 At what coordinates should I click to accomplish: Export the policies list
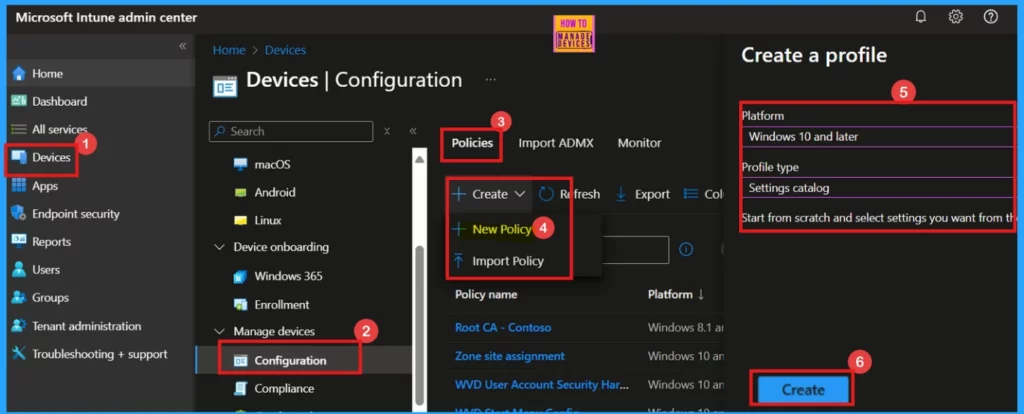(x=643, y=194)
